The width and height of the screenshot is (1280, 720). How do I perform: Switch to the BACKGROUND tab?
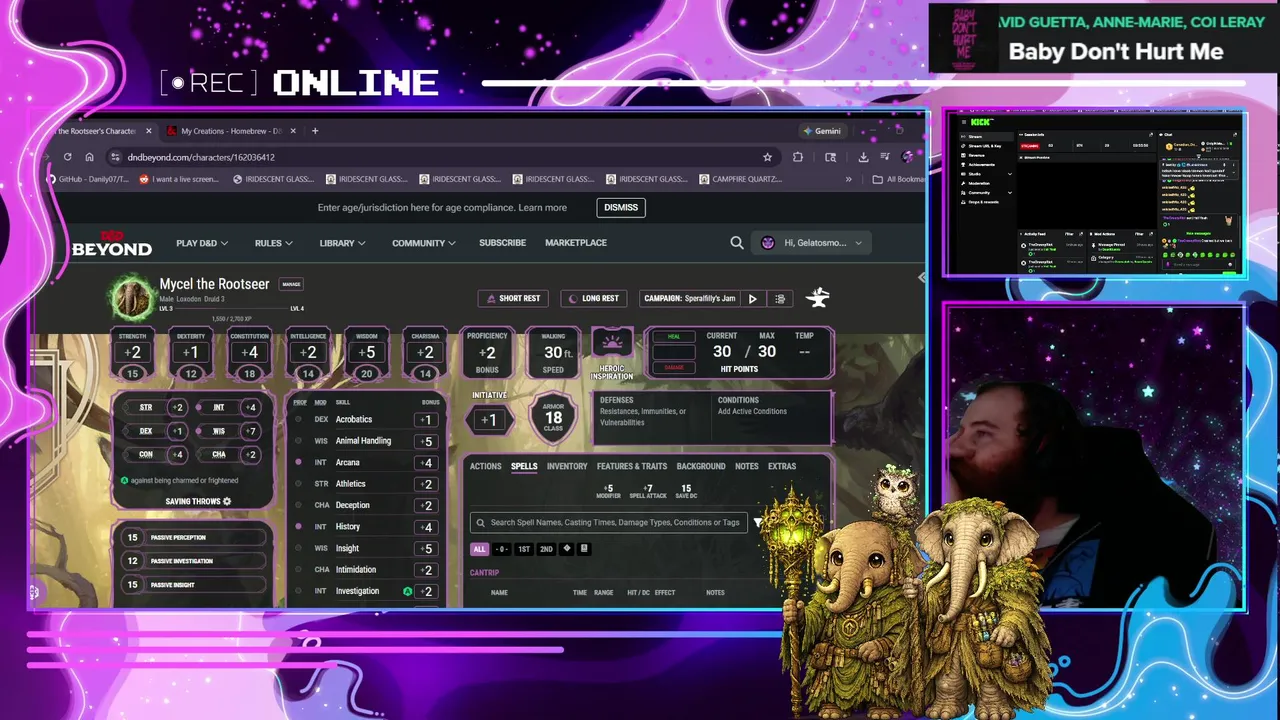coord(701,466)
